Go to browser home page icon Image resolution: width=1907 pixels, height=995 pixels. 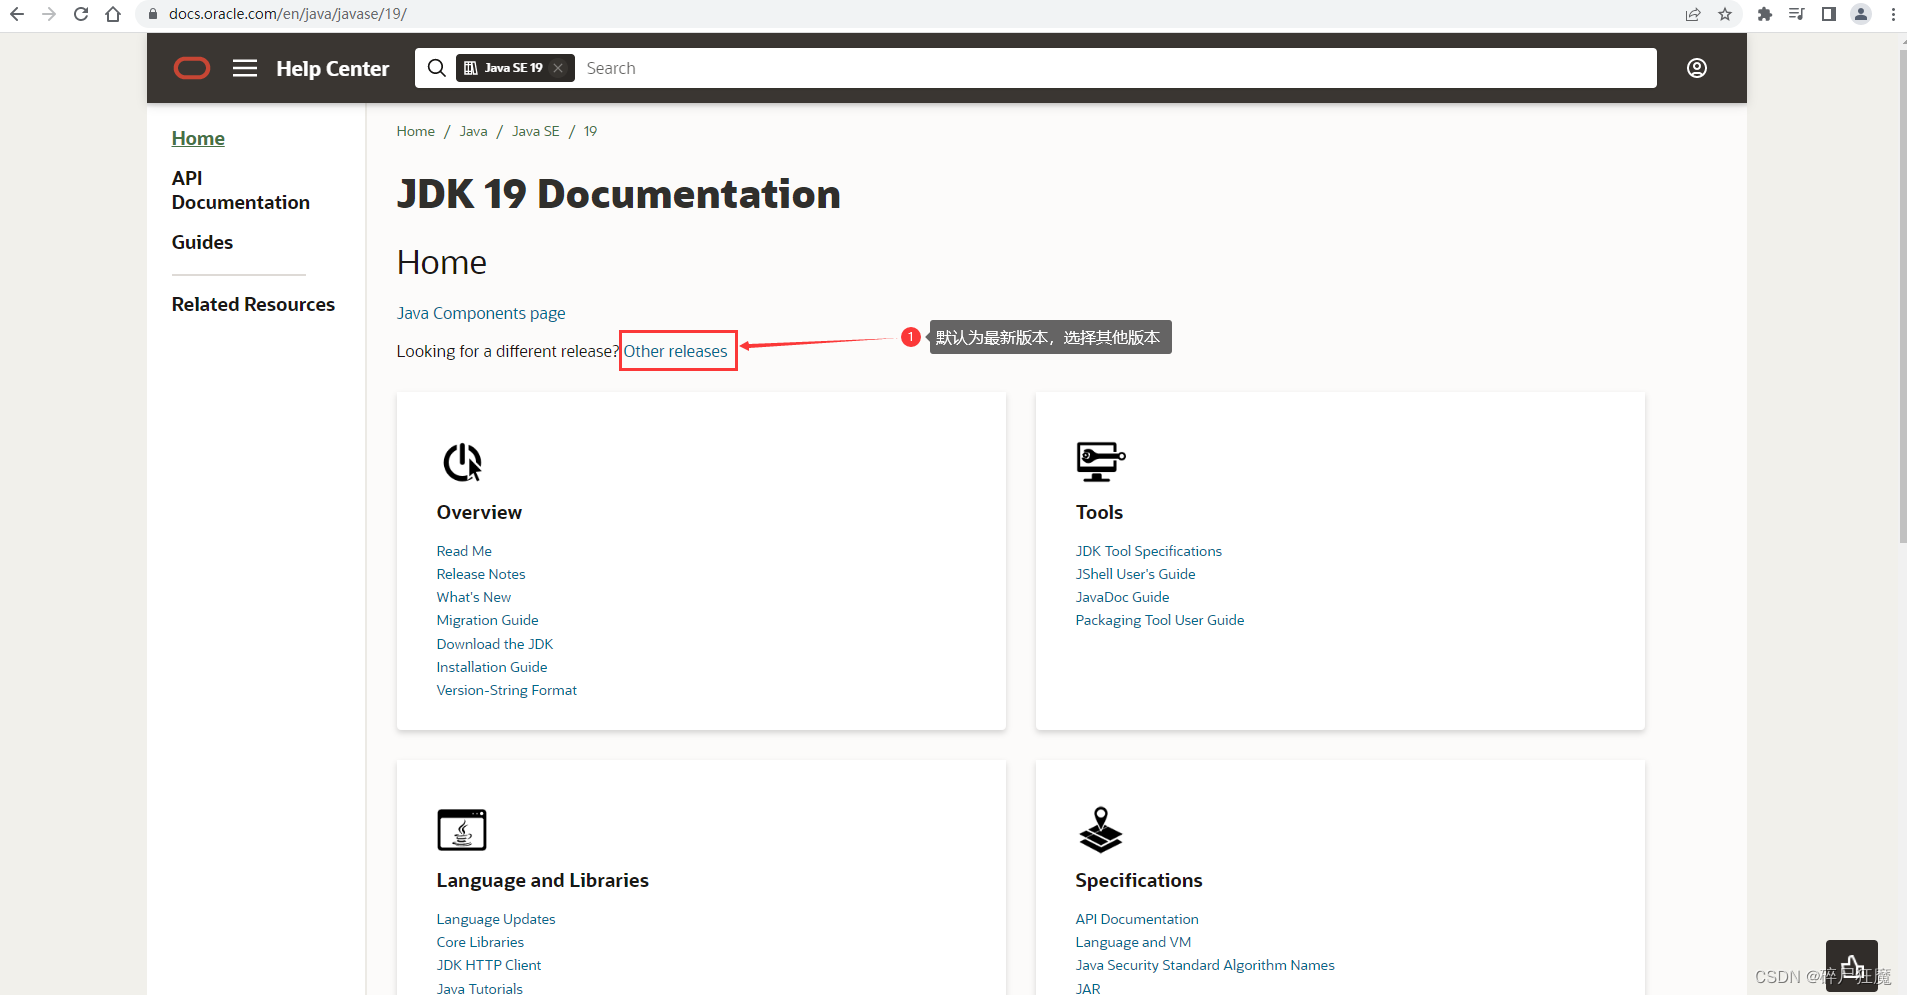[113, 14]
